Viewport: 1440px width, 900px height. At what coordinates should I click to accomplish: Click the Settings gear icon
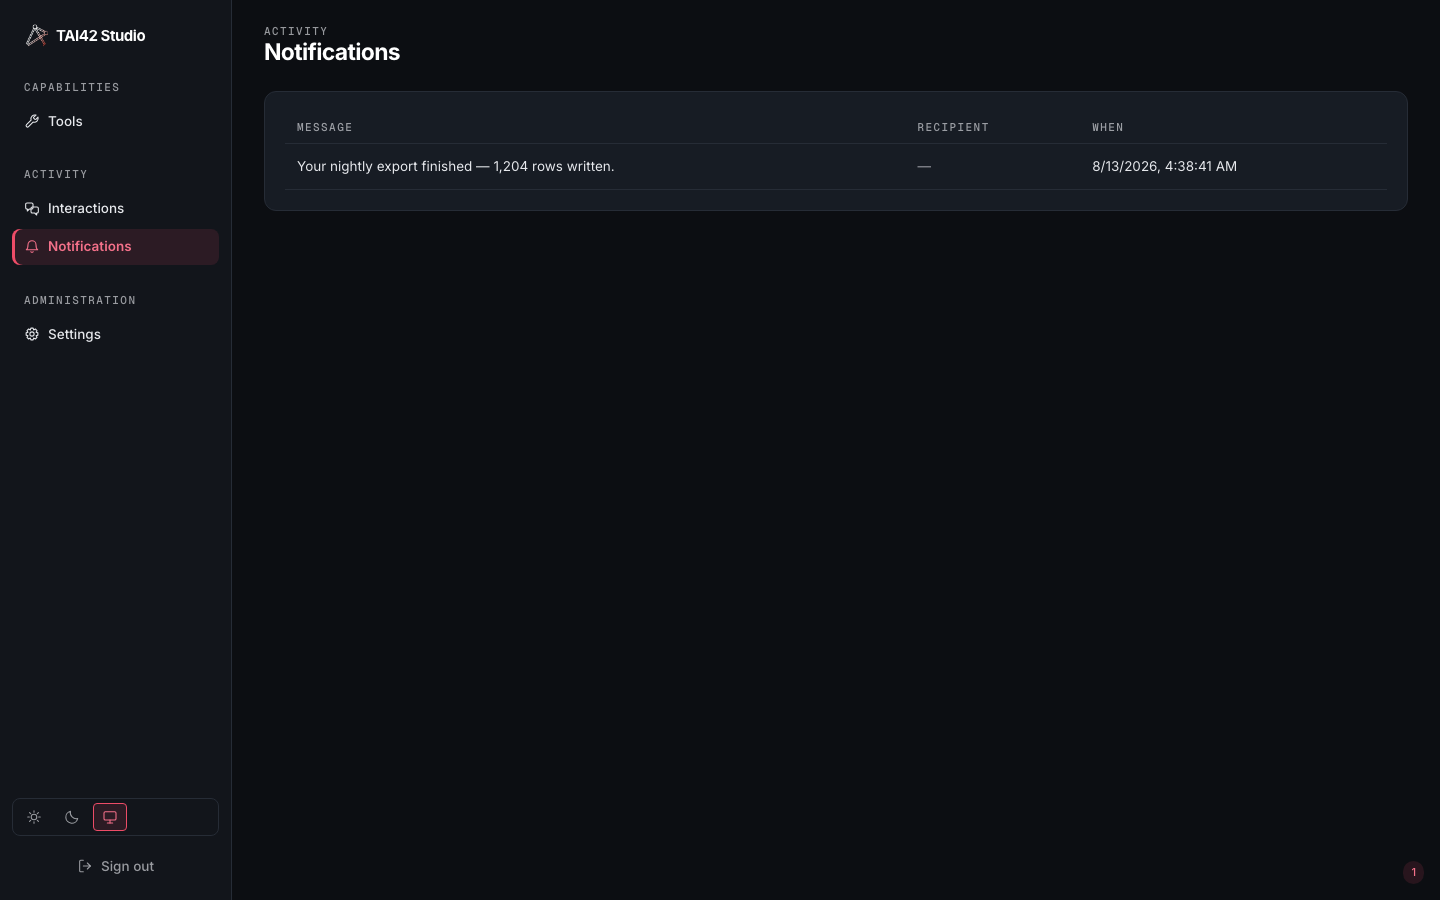pyautogui.click(x=32, y=334)
